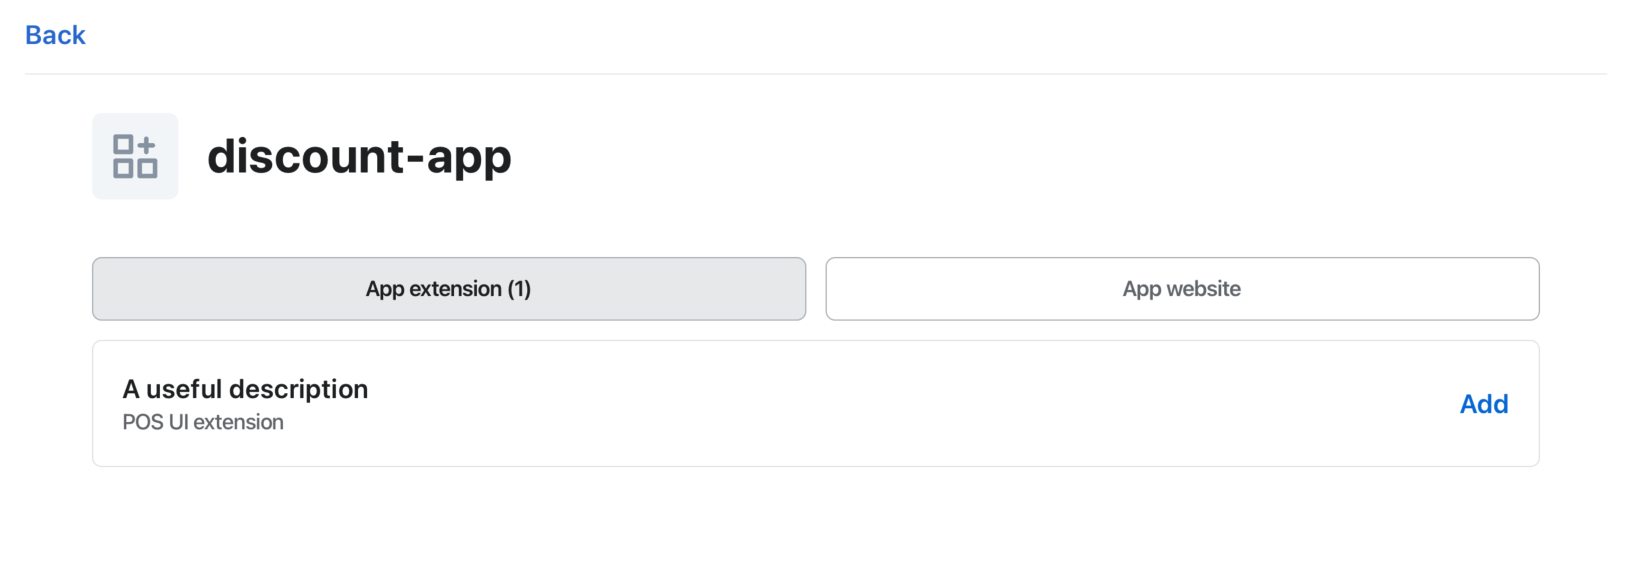The height and width of the screenshot is (588, 1634).
Task: Go back using the Back link
Action: (55, 35)
